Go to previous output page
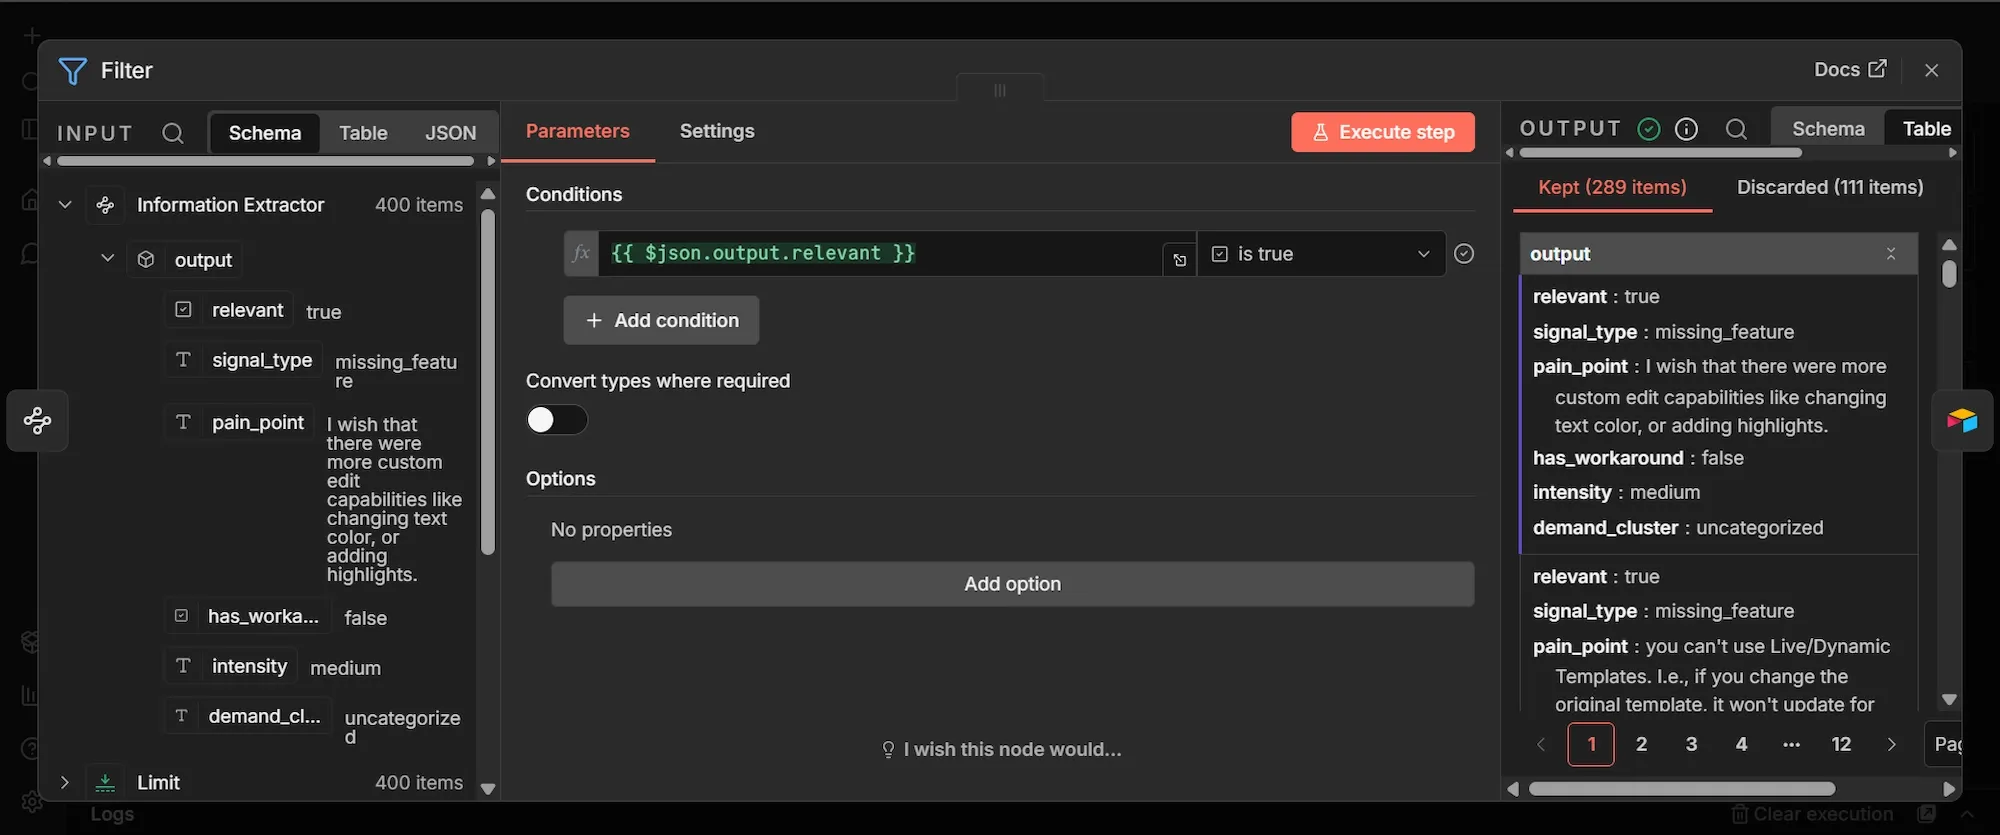The width and height of the screenshot is (2000, 835). click(1541, 744)
